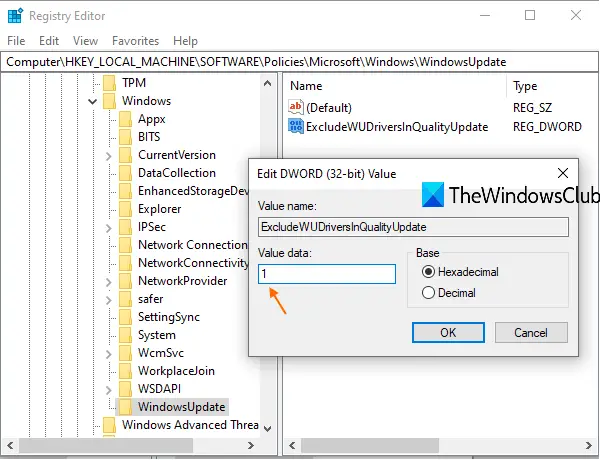Select the WSDAPI folder icon
Screen dimensions: 600x460
(126, 389)
